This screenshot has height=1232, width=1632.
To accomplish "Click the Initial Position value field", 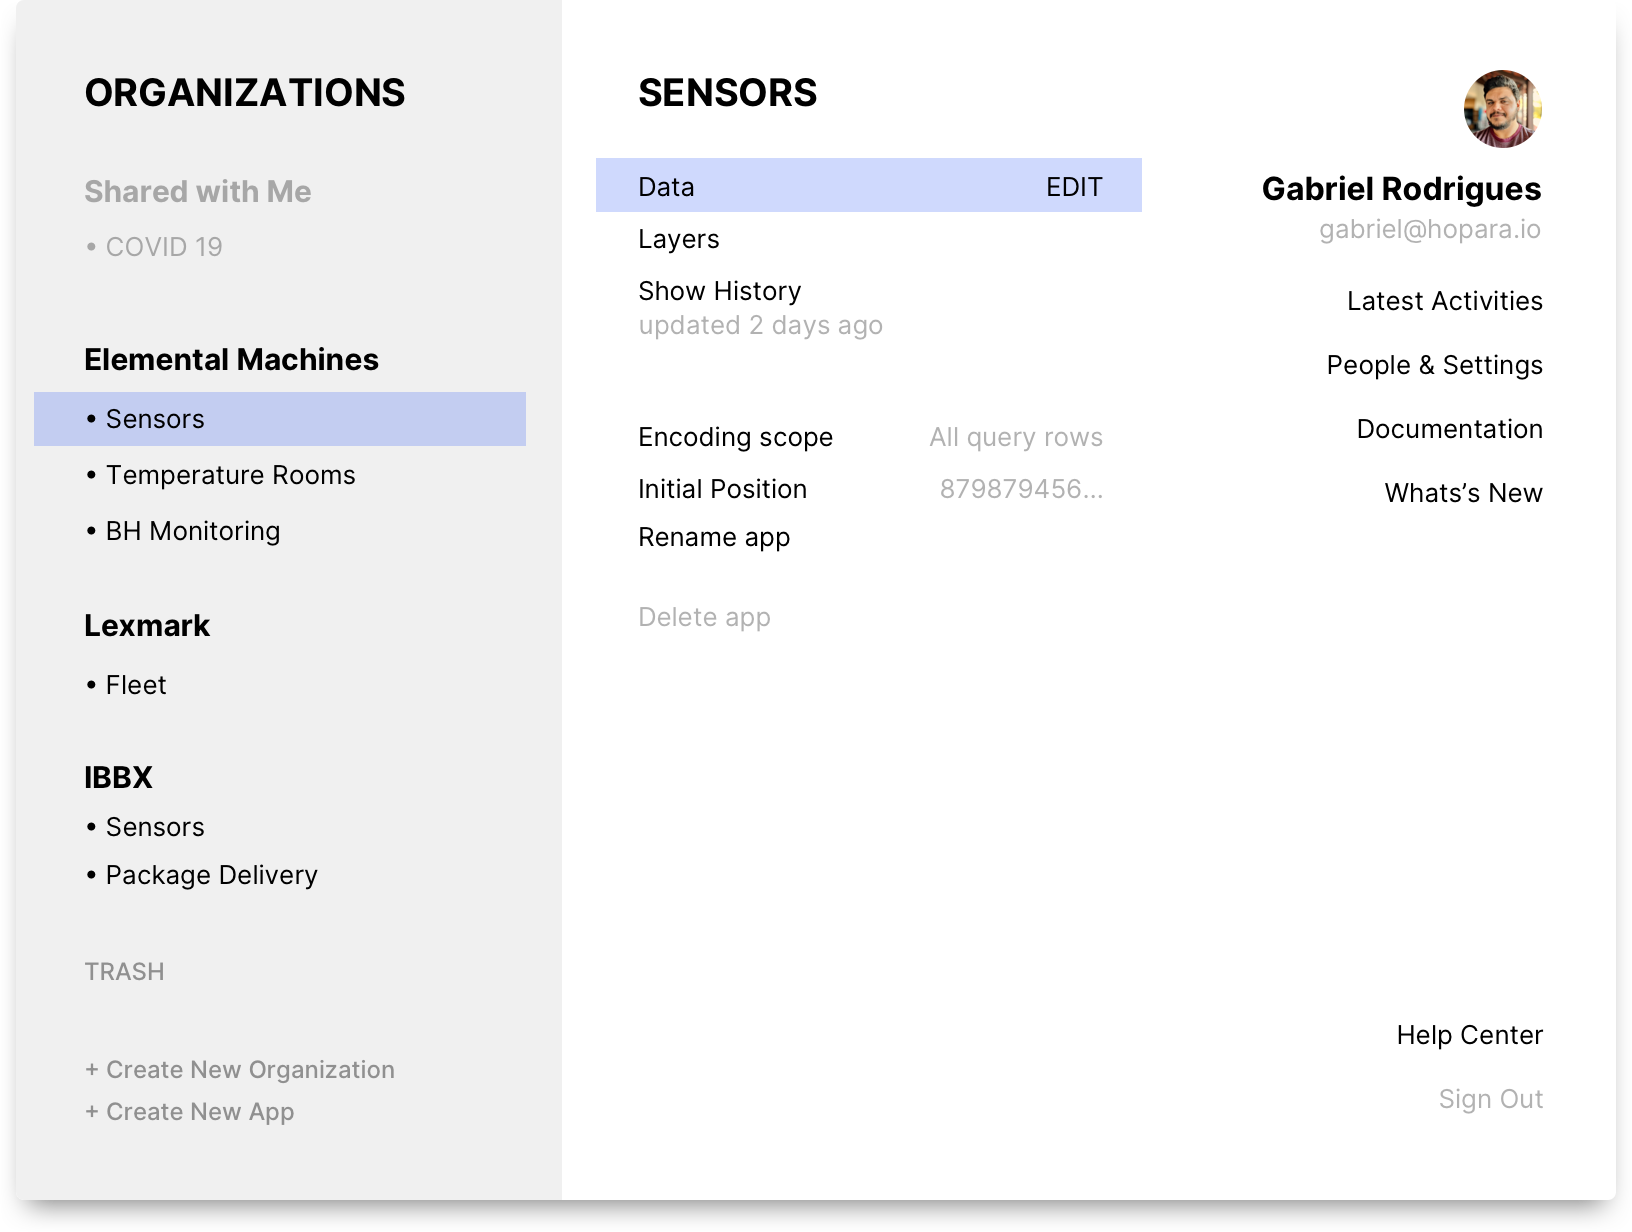I will (1021, 489).
